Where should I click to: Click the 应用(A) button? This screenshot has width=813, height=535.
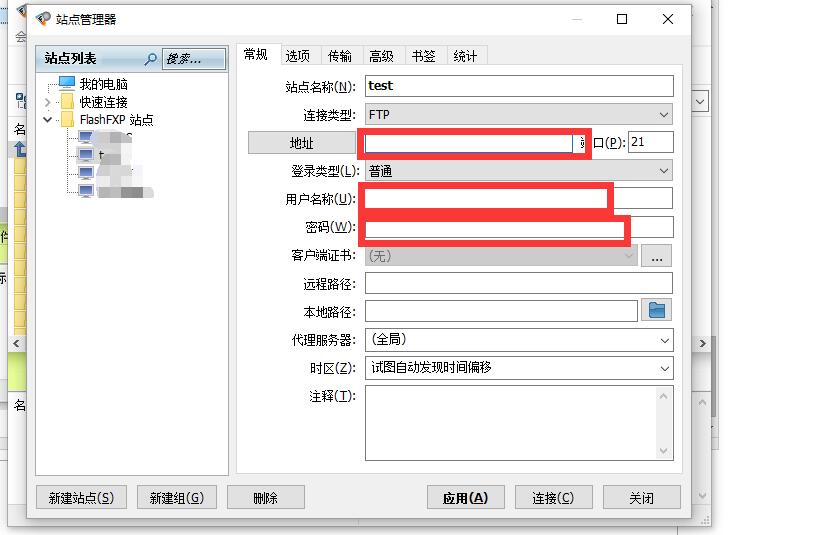coord(466,498)
